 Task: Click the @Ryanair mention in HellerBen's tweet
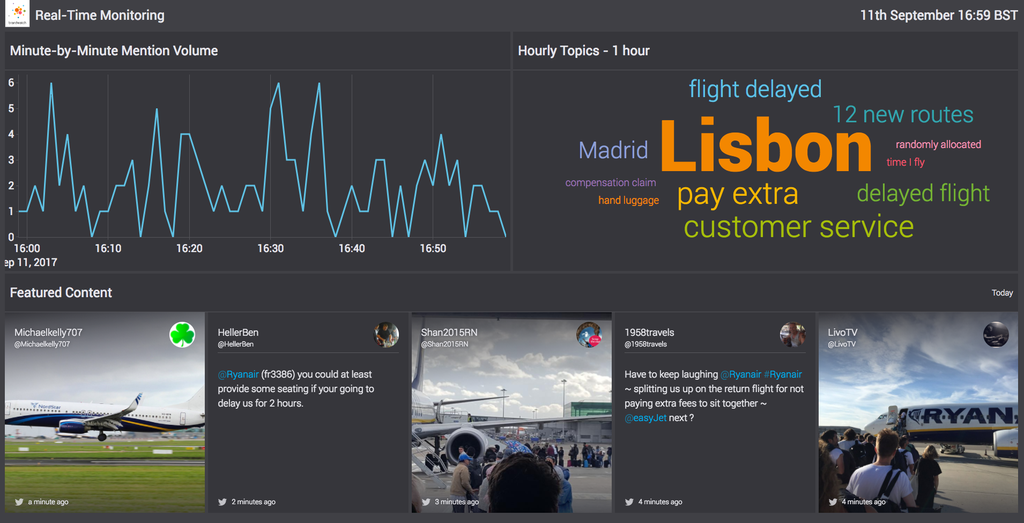[x=238, y=375]
